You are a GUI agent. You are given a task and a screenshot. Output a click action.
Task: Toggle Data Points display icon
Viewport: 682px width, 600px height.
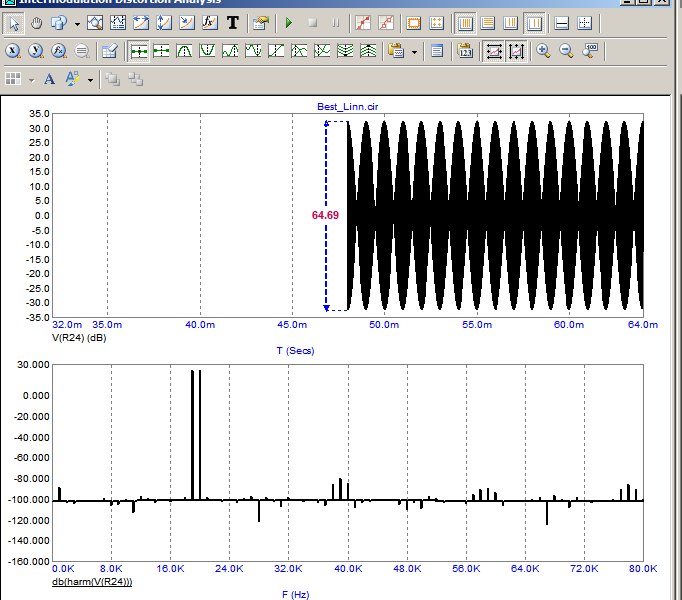pyautogui.click(x=363, y=23)
